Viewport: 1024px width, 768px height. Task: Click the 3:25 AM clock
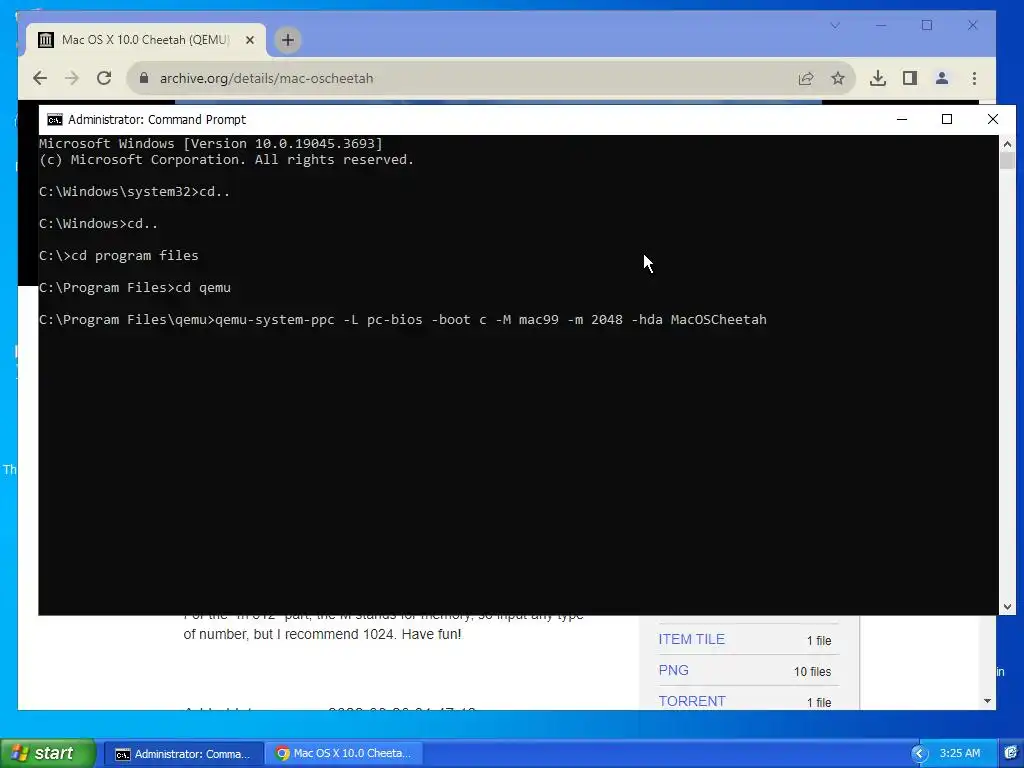[960, 753]
